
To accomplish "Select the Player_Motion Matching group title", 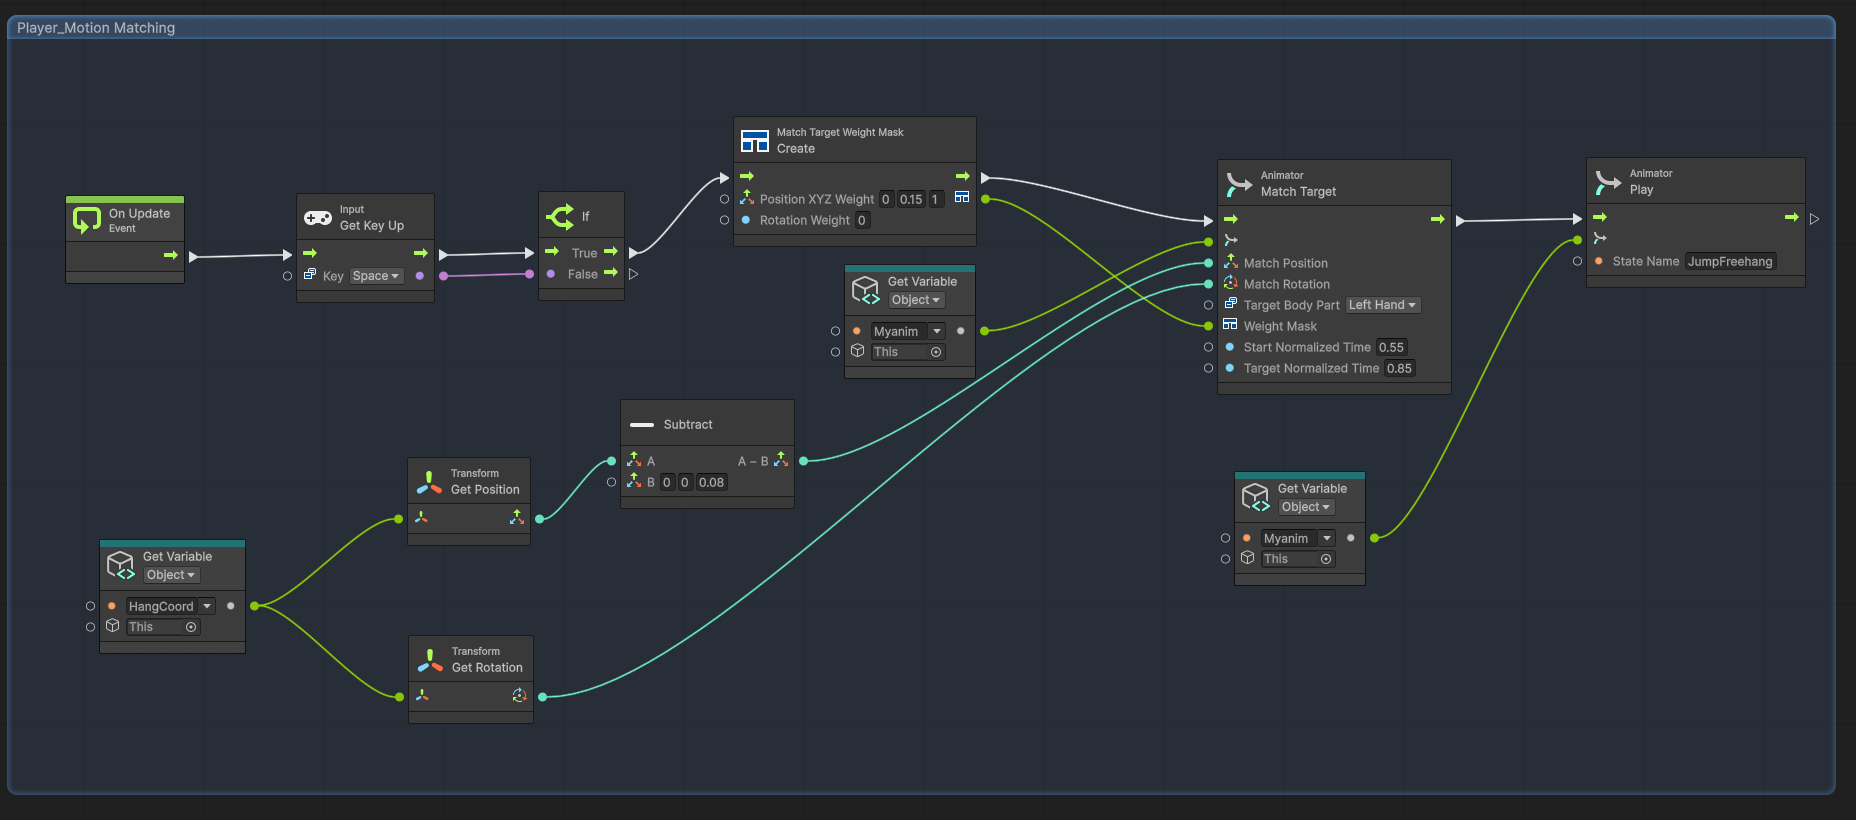I will point(96,28).
